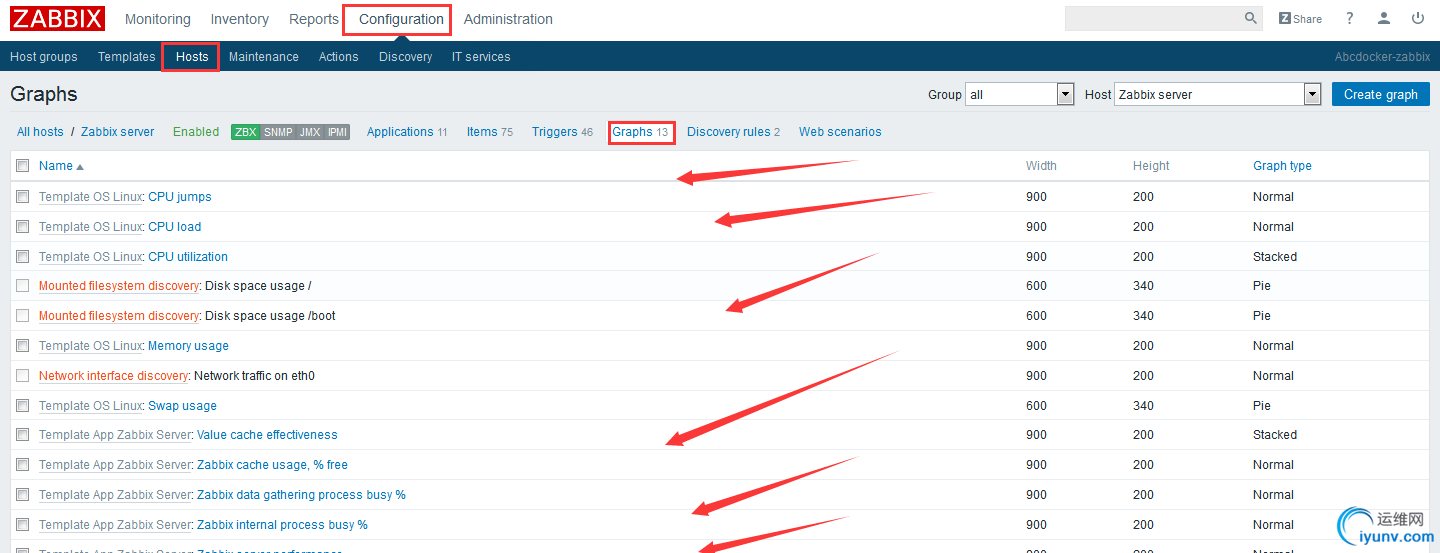Viewport: 1440px width, 553px height.
Task: Open the Monitoring menu
Action: (x=157, y=19)
